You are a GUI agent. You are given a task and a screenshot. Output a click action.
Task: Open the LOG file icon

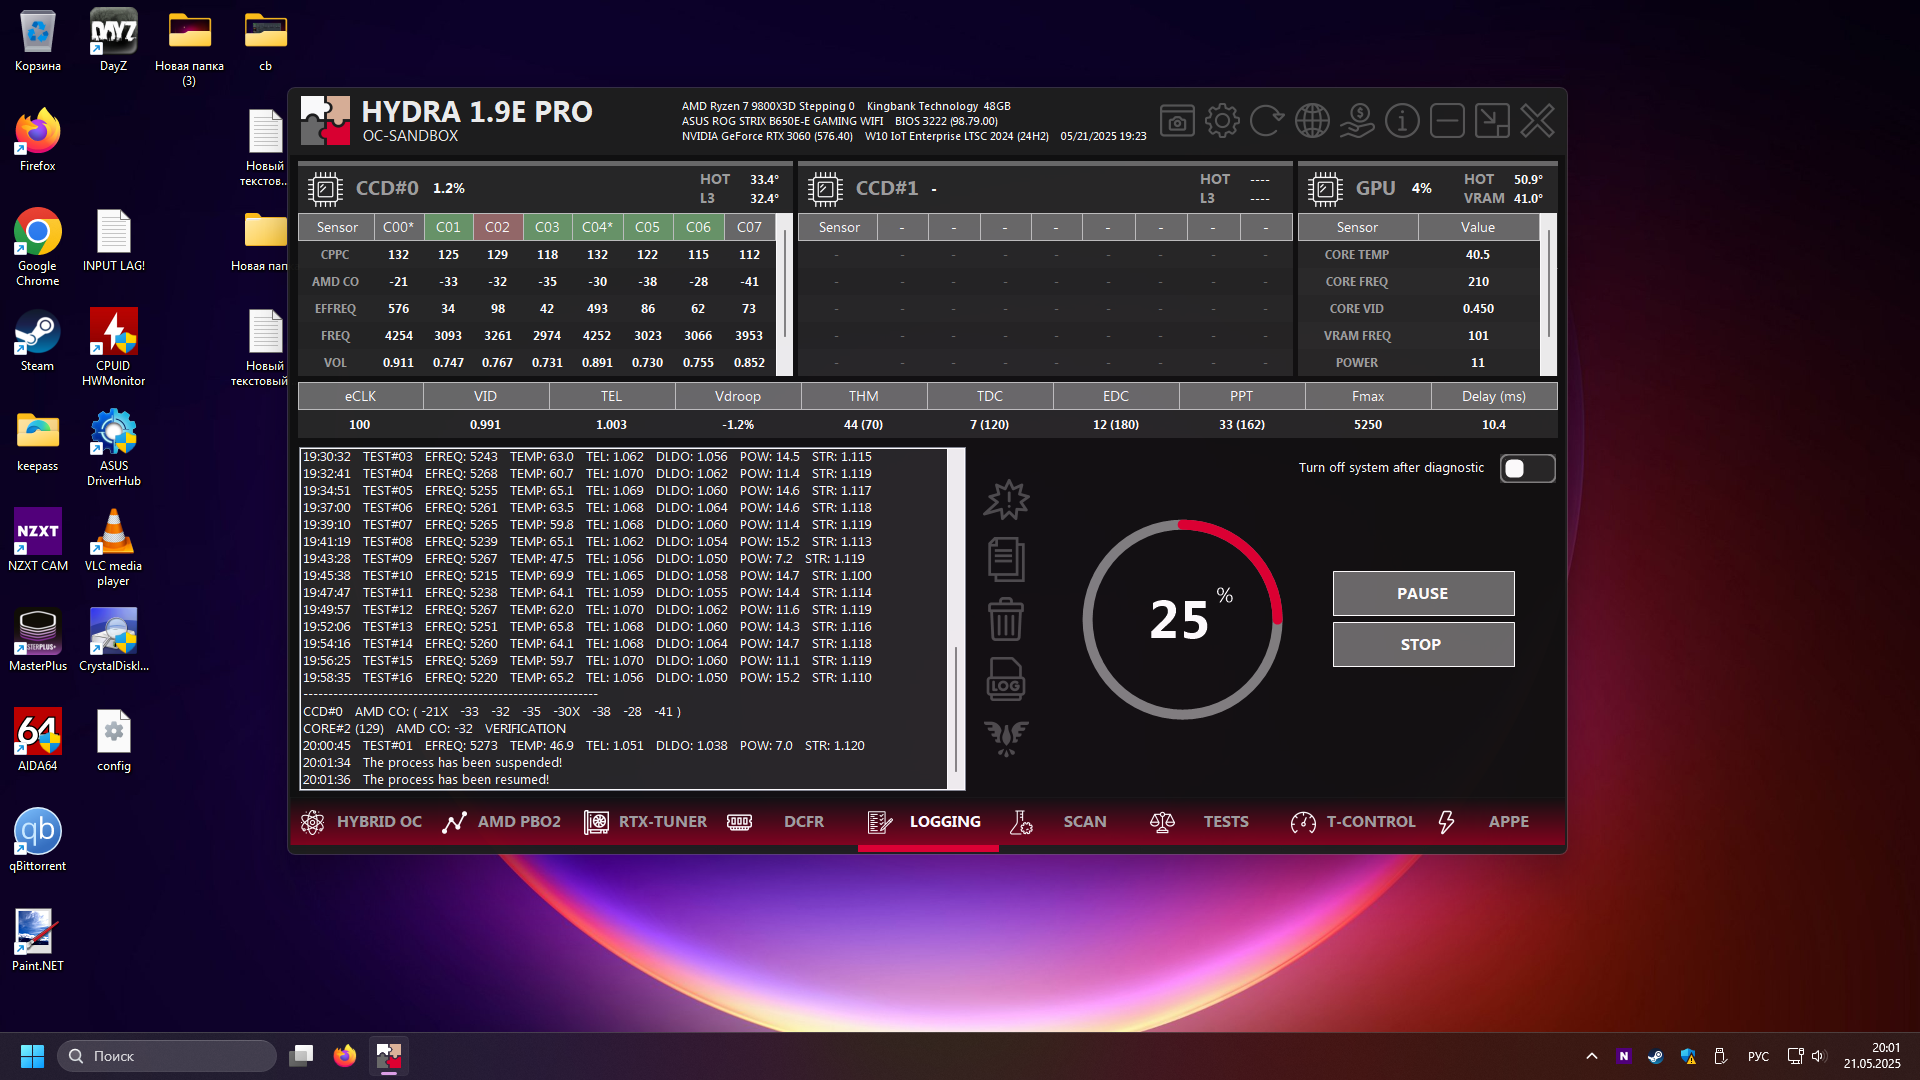[x=1006, y=679]
